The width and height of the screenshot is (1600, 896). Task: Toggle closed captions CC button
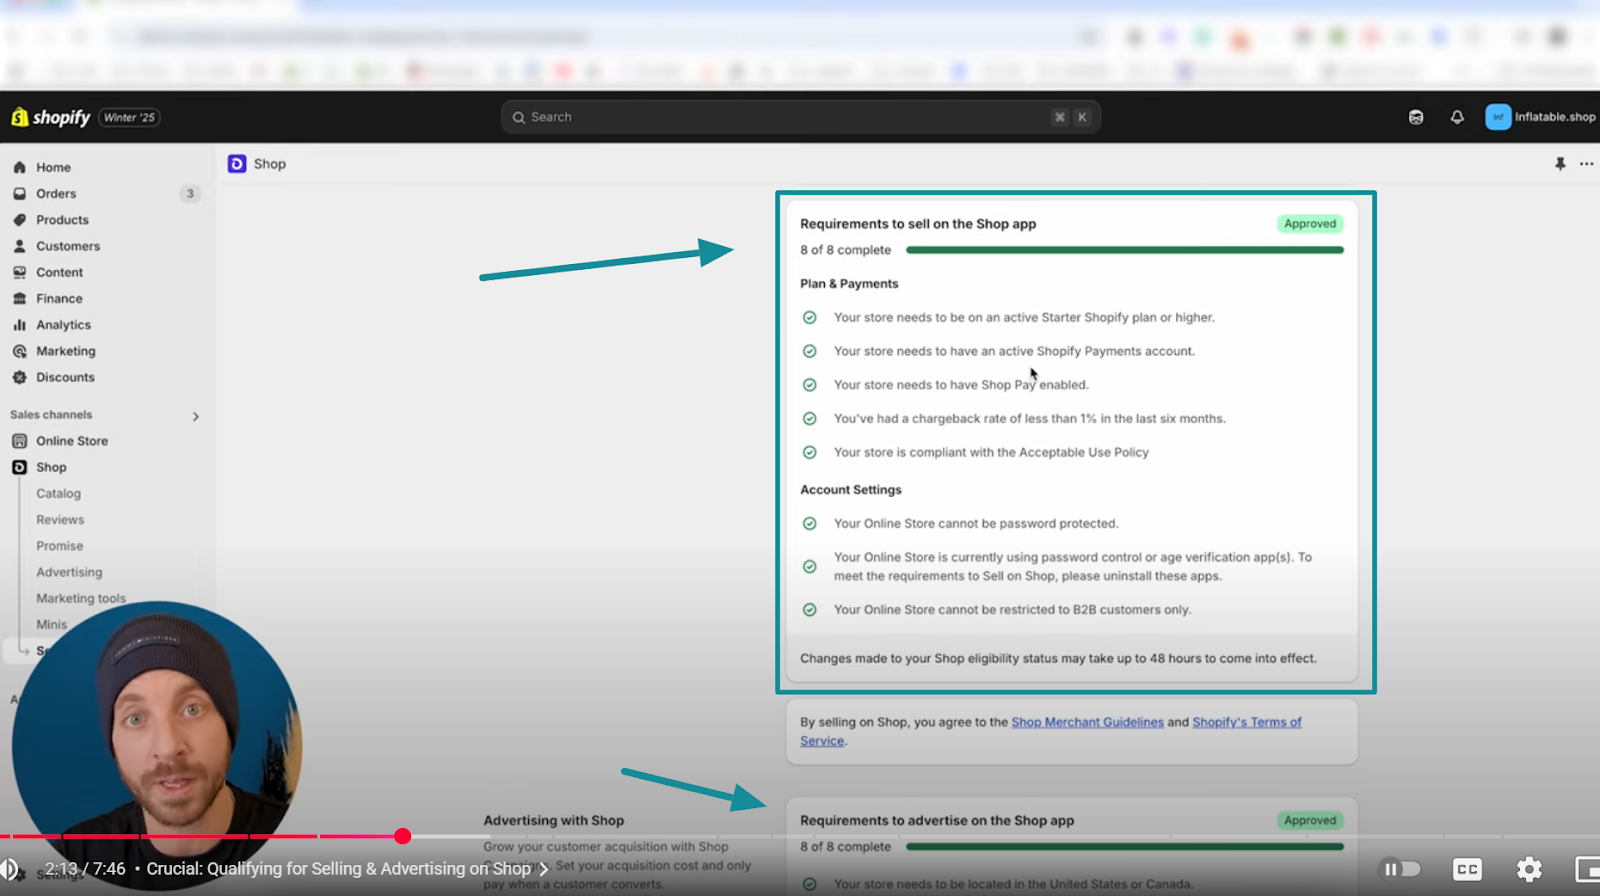click(1467, 869)
